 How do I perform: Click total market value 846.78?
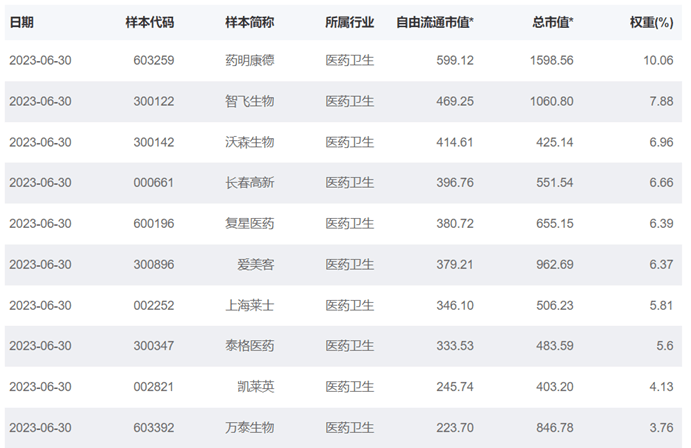pyautogui.click(x=555, y=428)
